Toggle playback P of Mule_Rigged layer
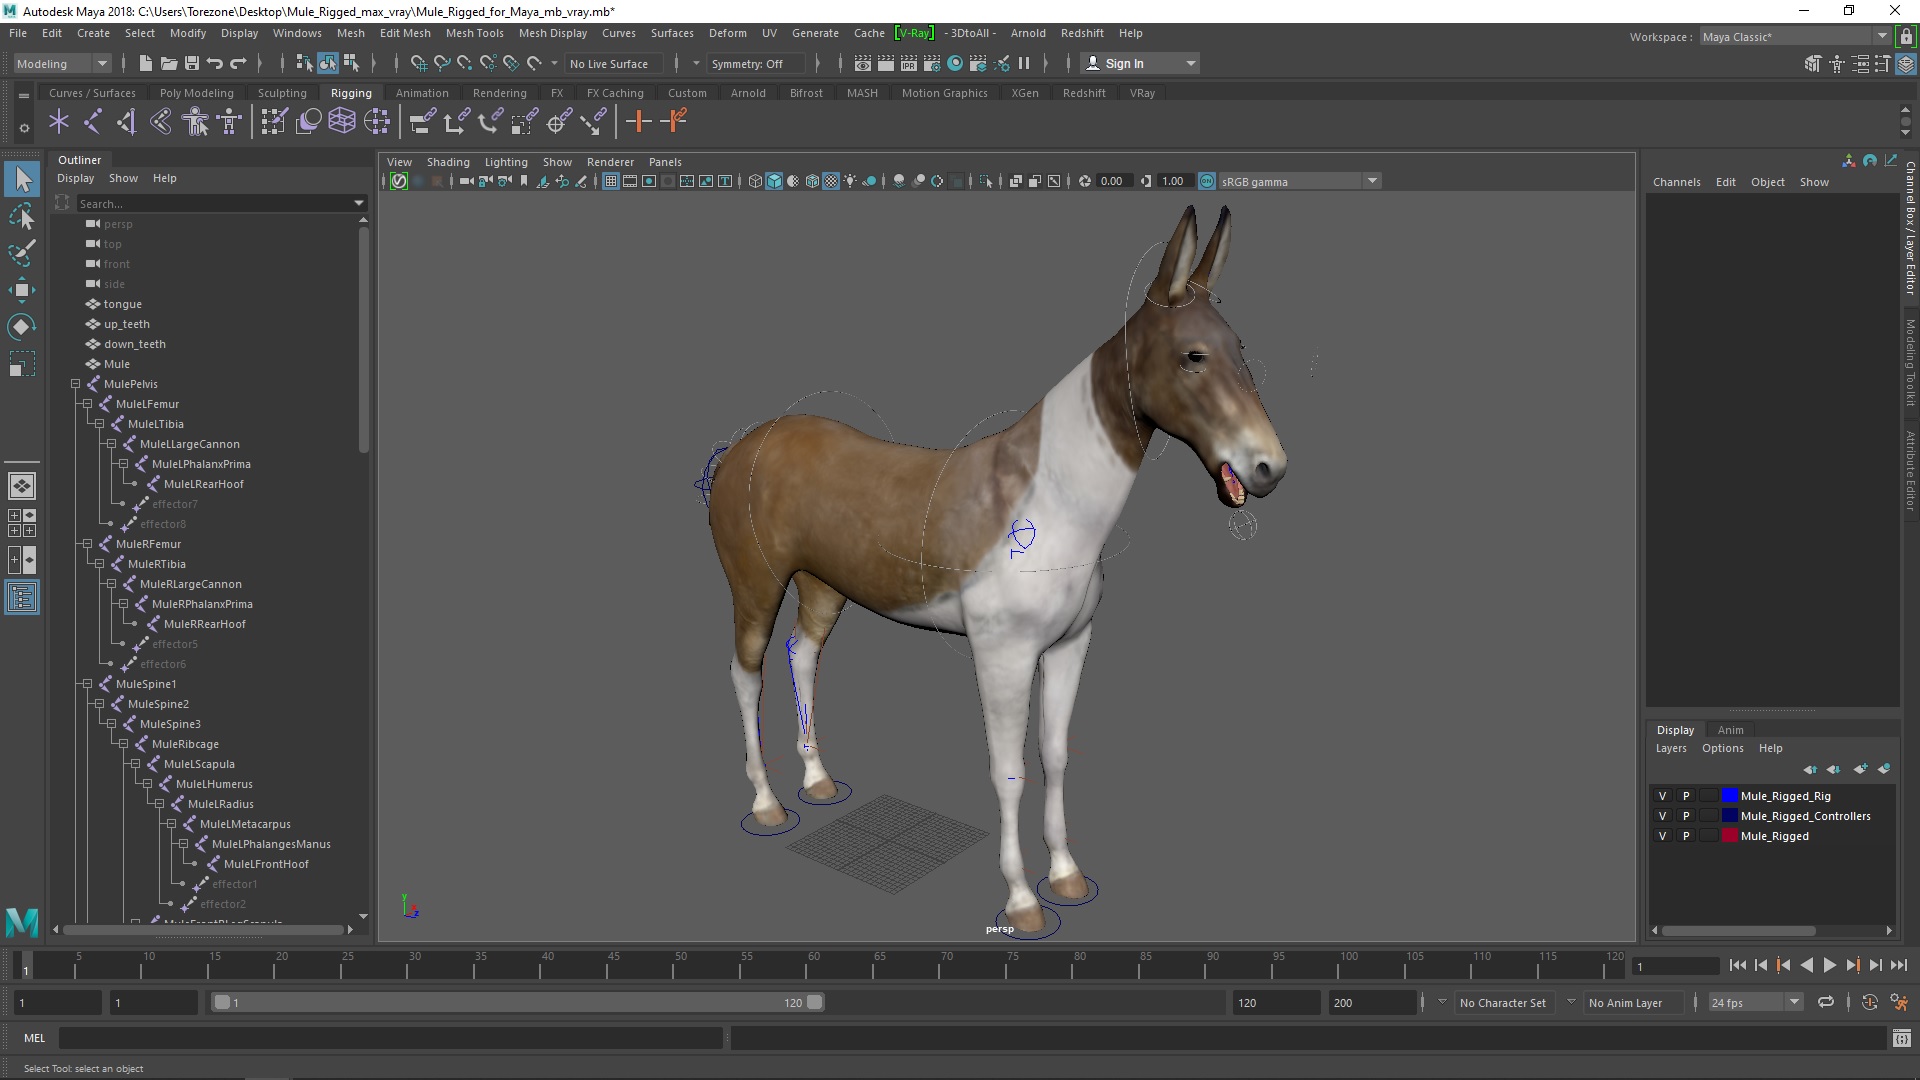The width and height of the screenshot is (1920, 1080). click(1686, 836)
